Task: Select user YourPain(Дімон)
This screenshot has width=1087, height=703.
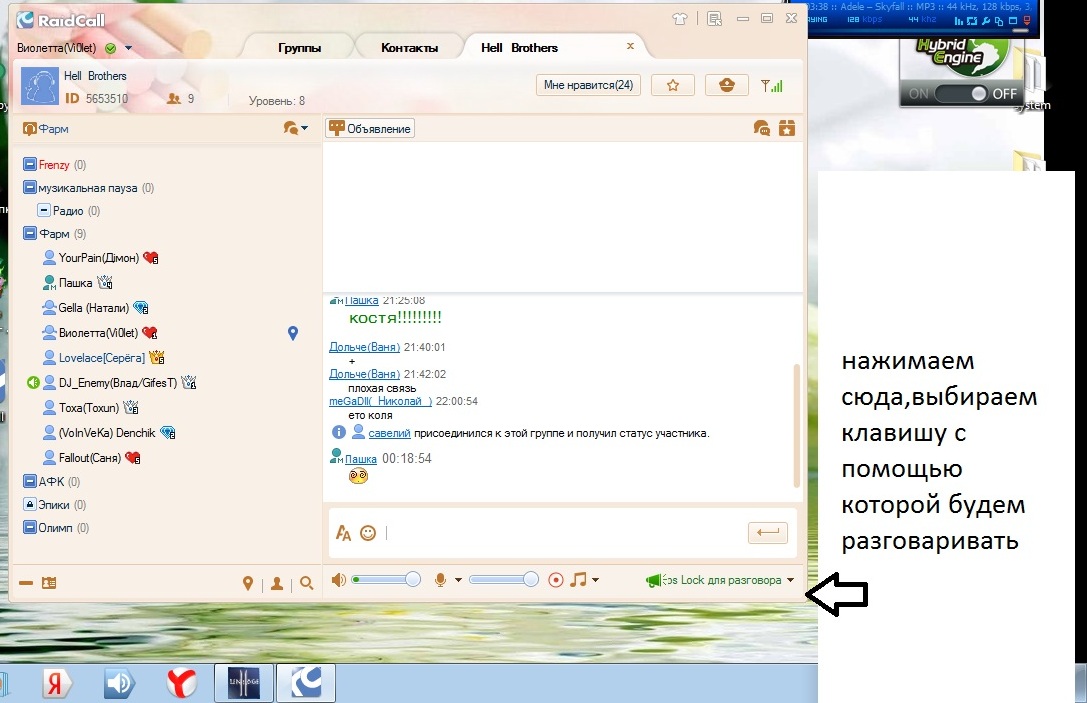Action: pos(98,258)
